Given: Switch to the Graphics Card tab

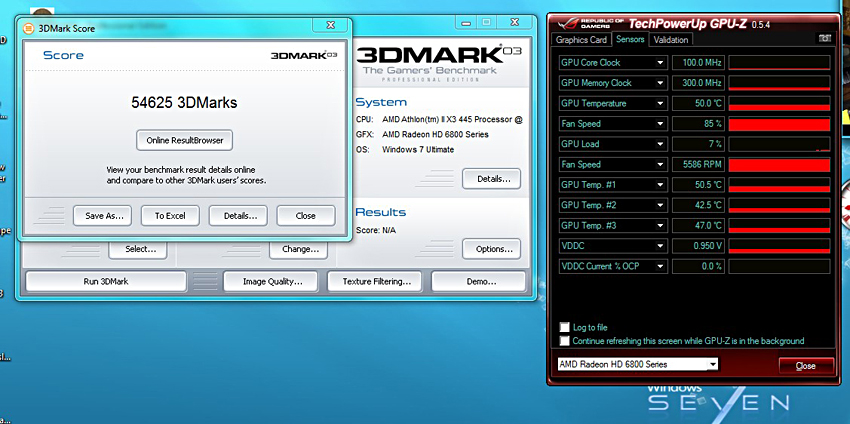Looking at the screenshot, I should pos(581,40).
